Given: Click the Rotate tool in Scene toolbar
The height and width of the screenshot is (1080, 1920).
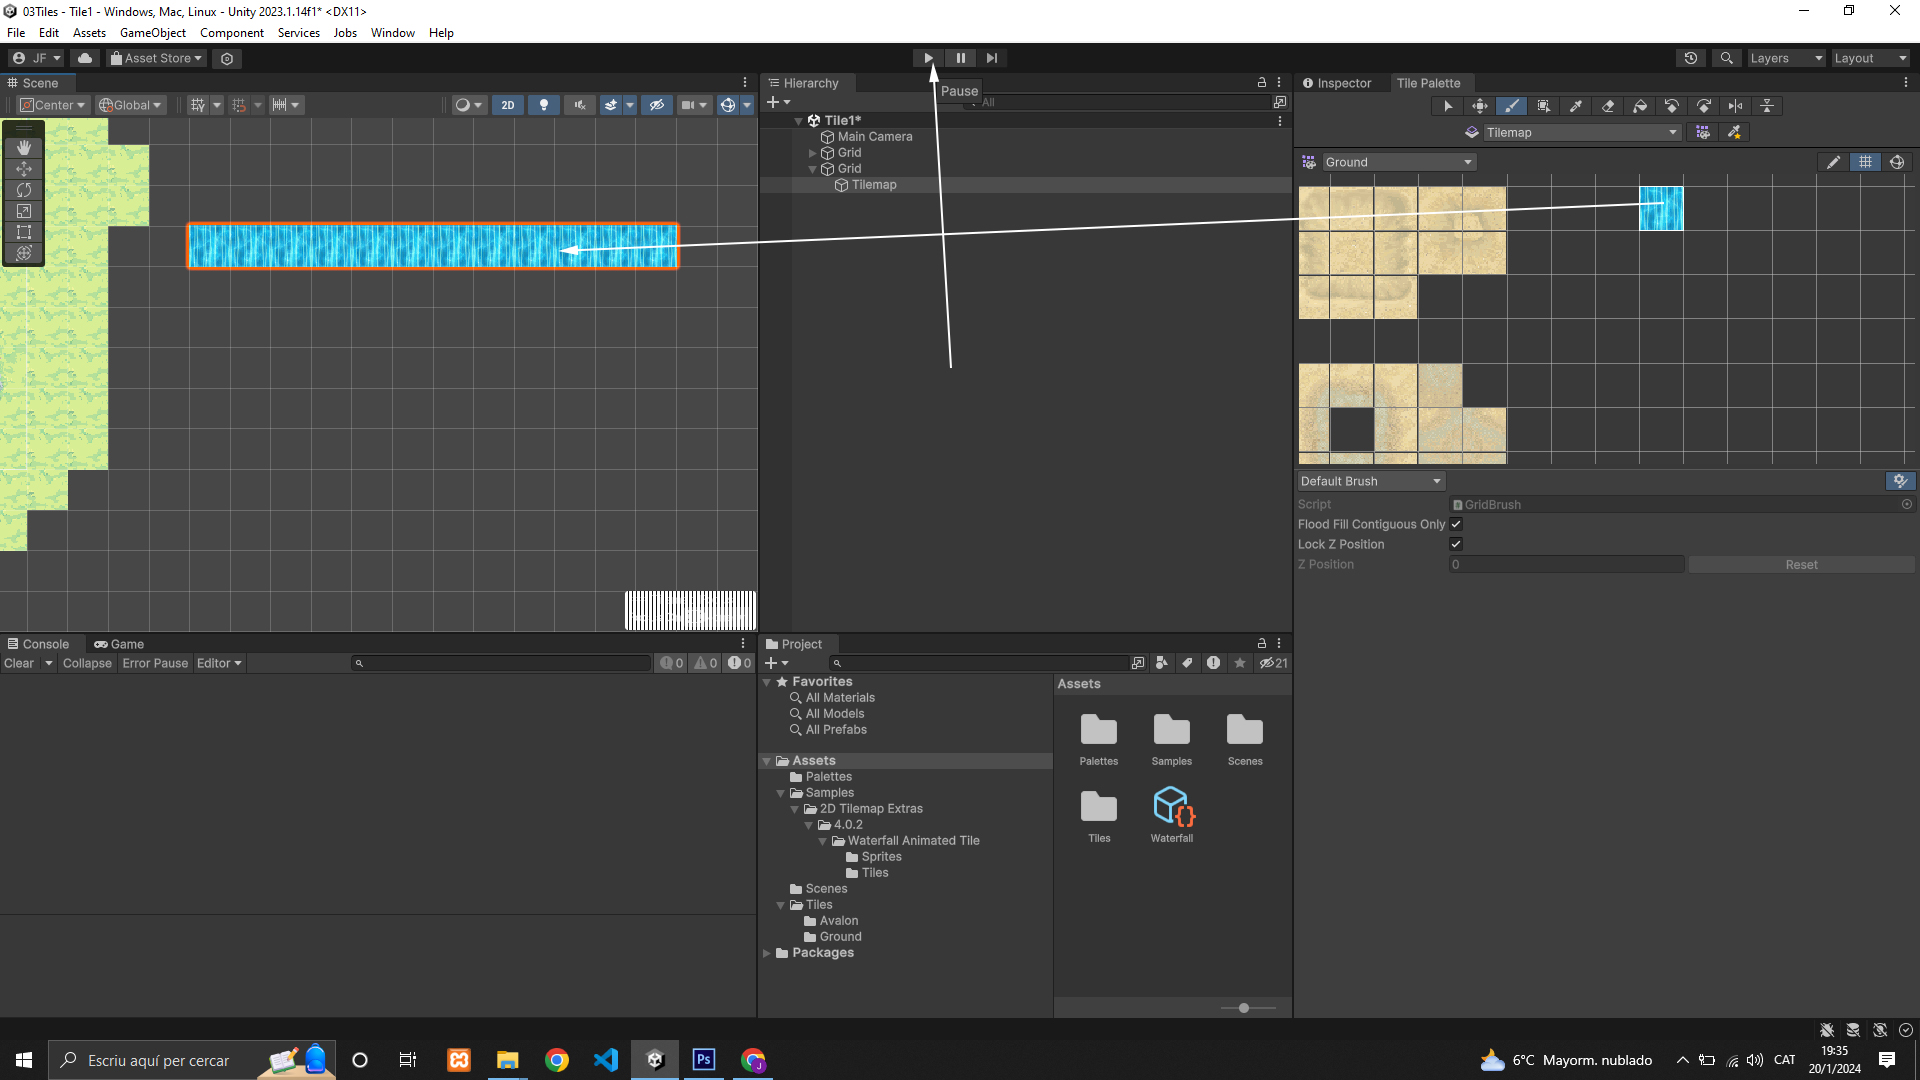Looking at the screenshot, I should coord(24,190).
